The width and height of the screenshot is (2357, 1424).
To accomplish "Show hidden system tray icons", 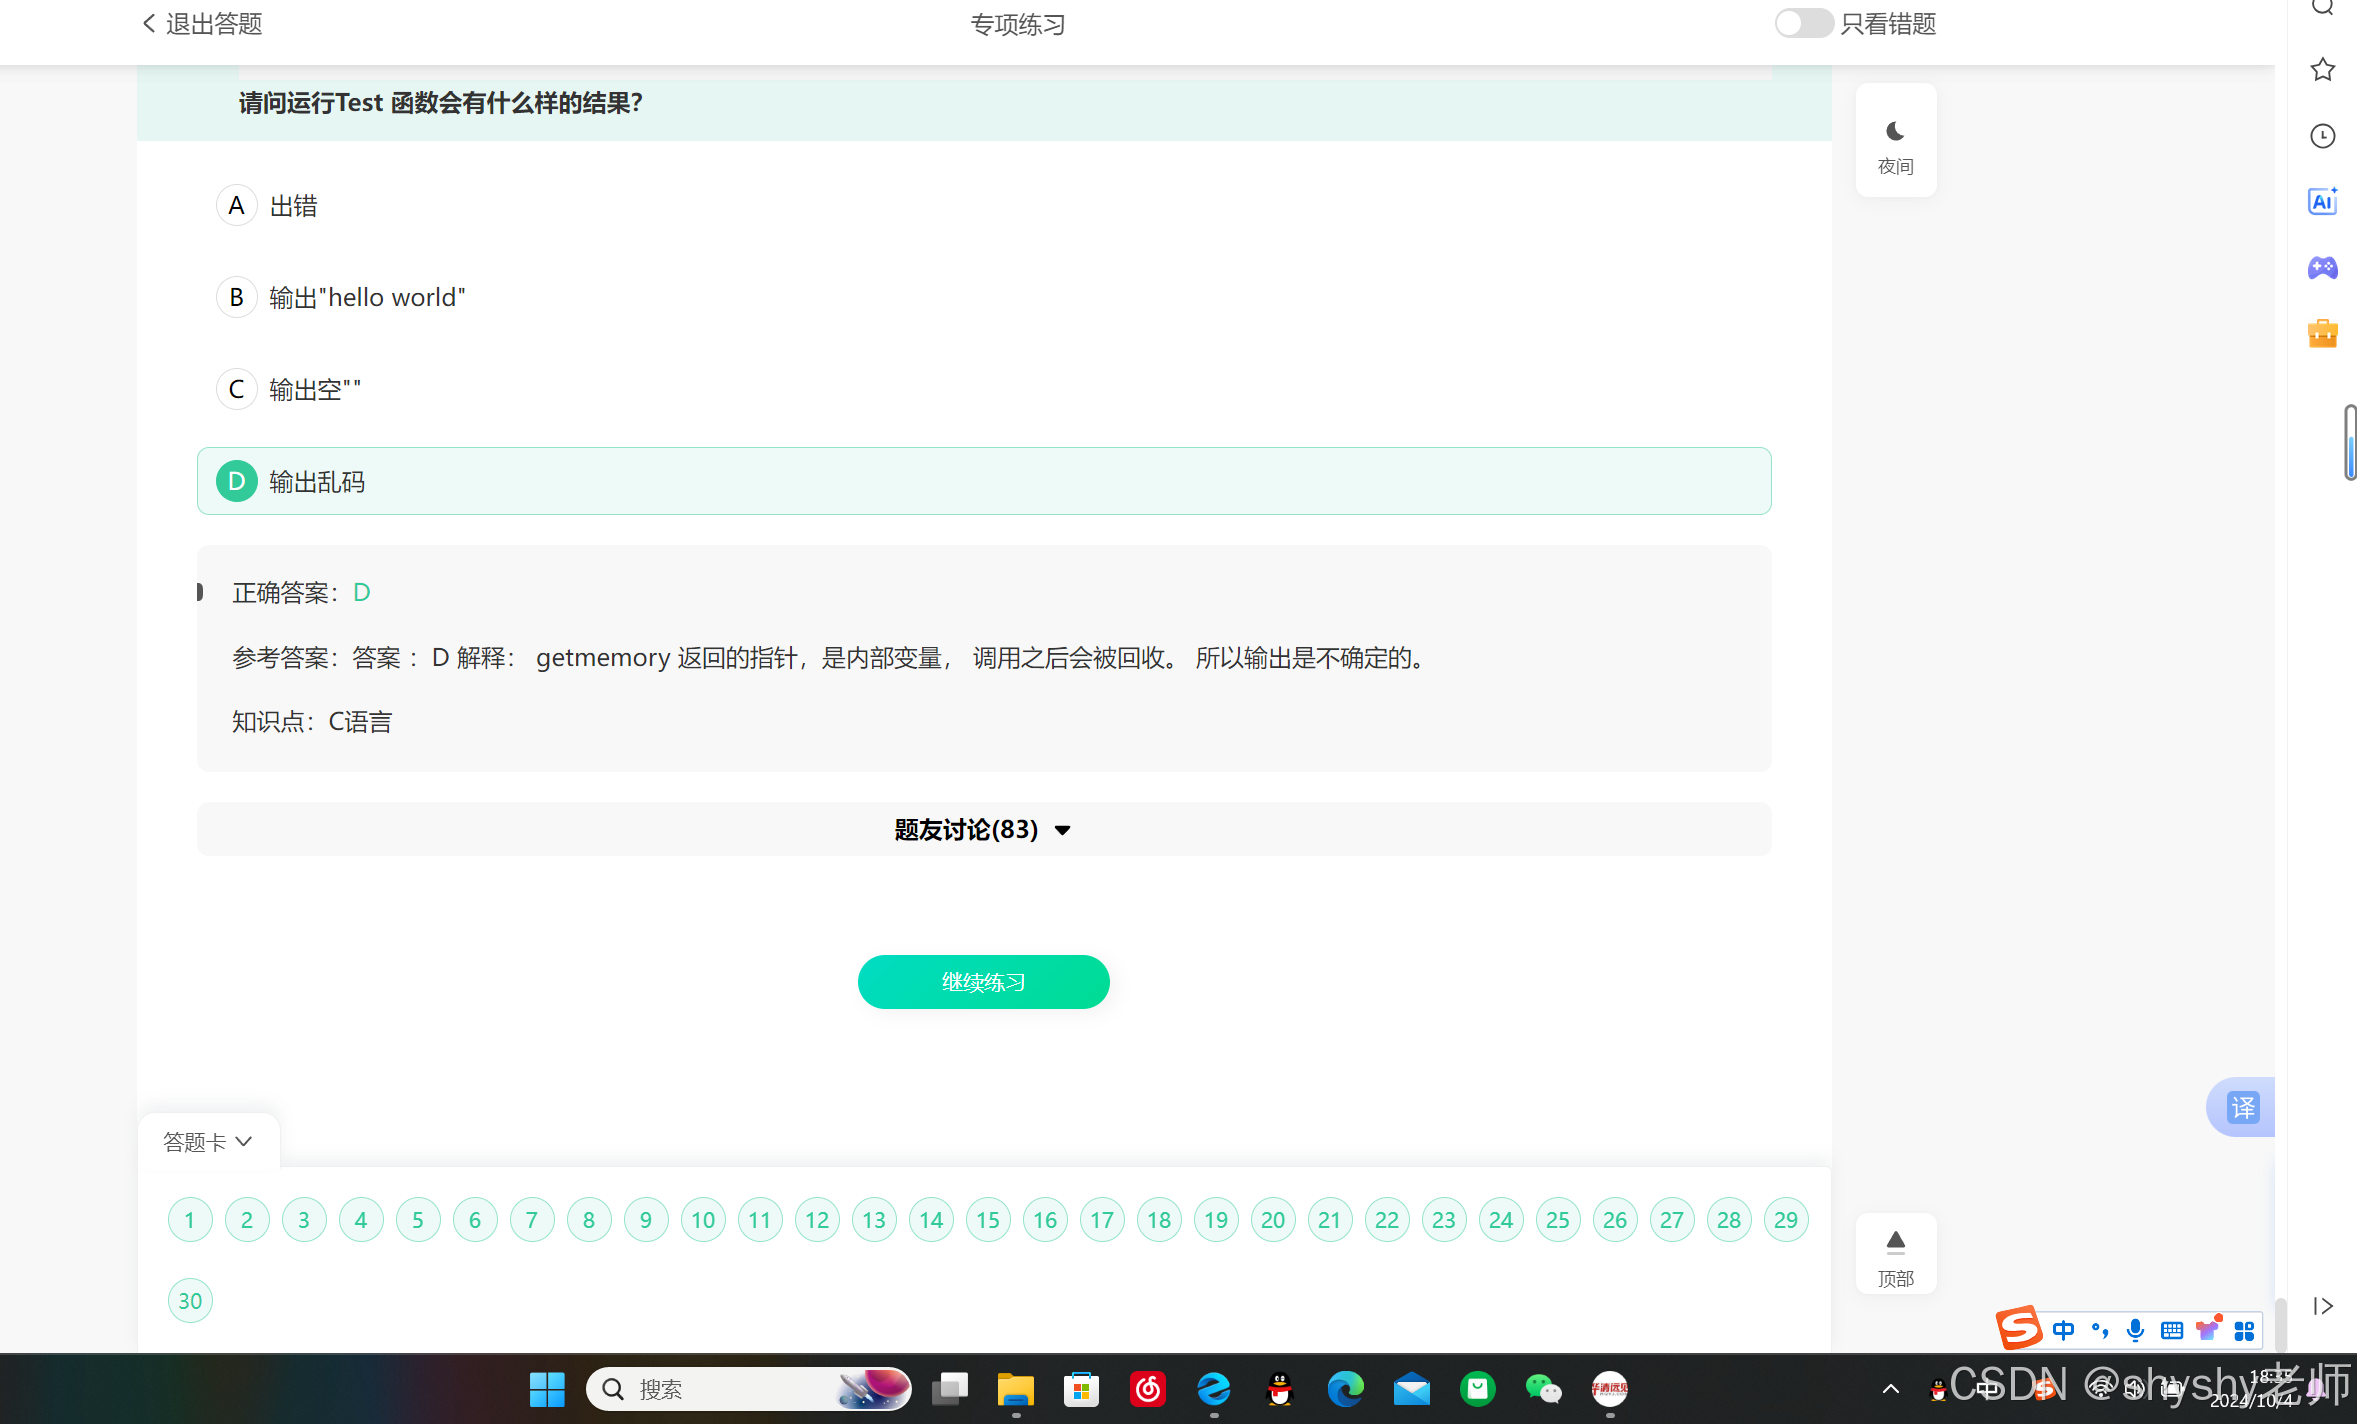I will click(1890, 1389).
